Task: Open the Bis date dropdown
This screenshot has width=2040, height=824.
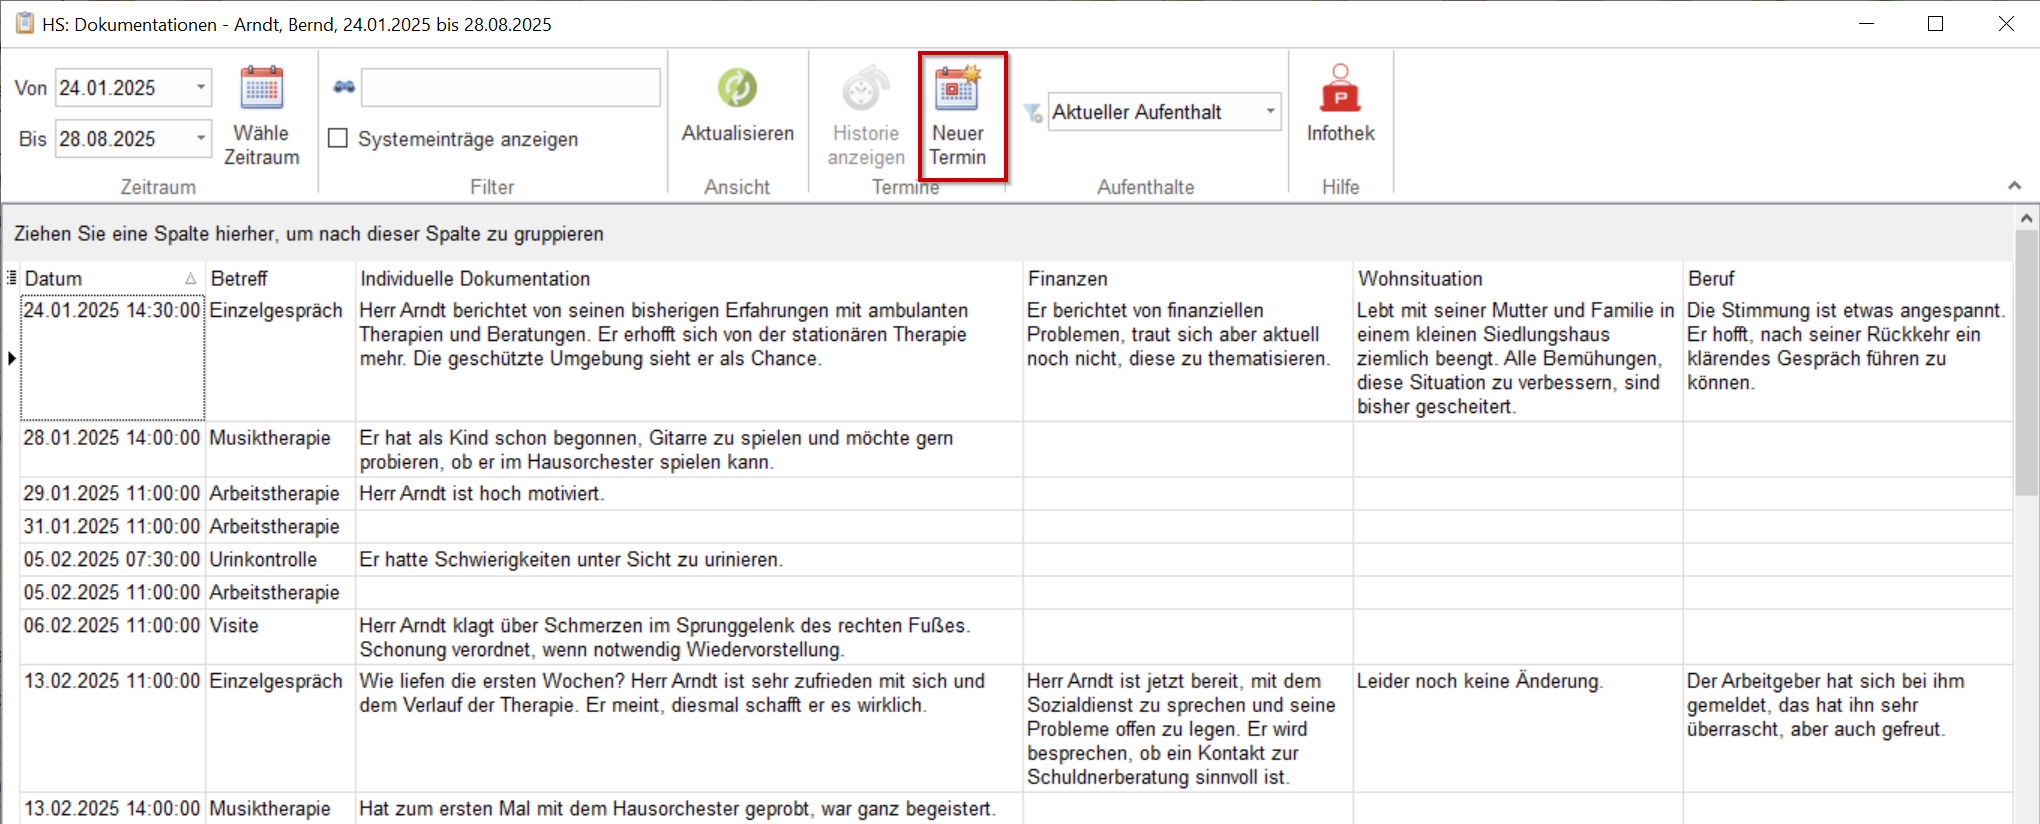Action: [201, 138]
